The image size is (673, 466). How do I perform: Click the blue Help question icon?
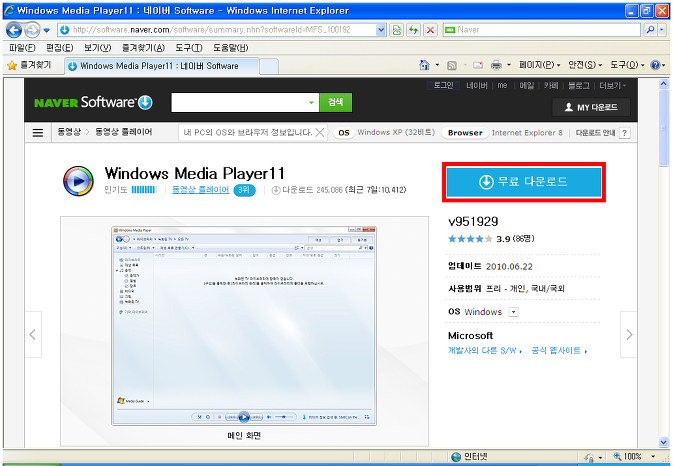coord(655,65)
